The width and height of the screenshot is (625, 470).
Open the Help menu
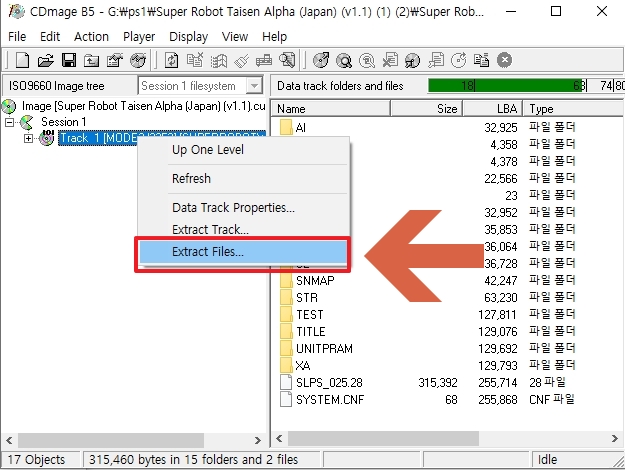pyautogui.click(x=274, y=37)
